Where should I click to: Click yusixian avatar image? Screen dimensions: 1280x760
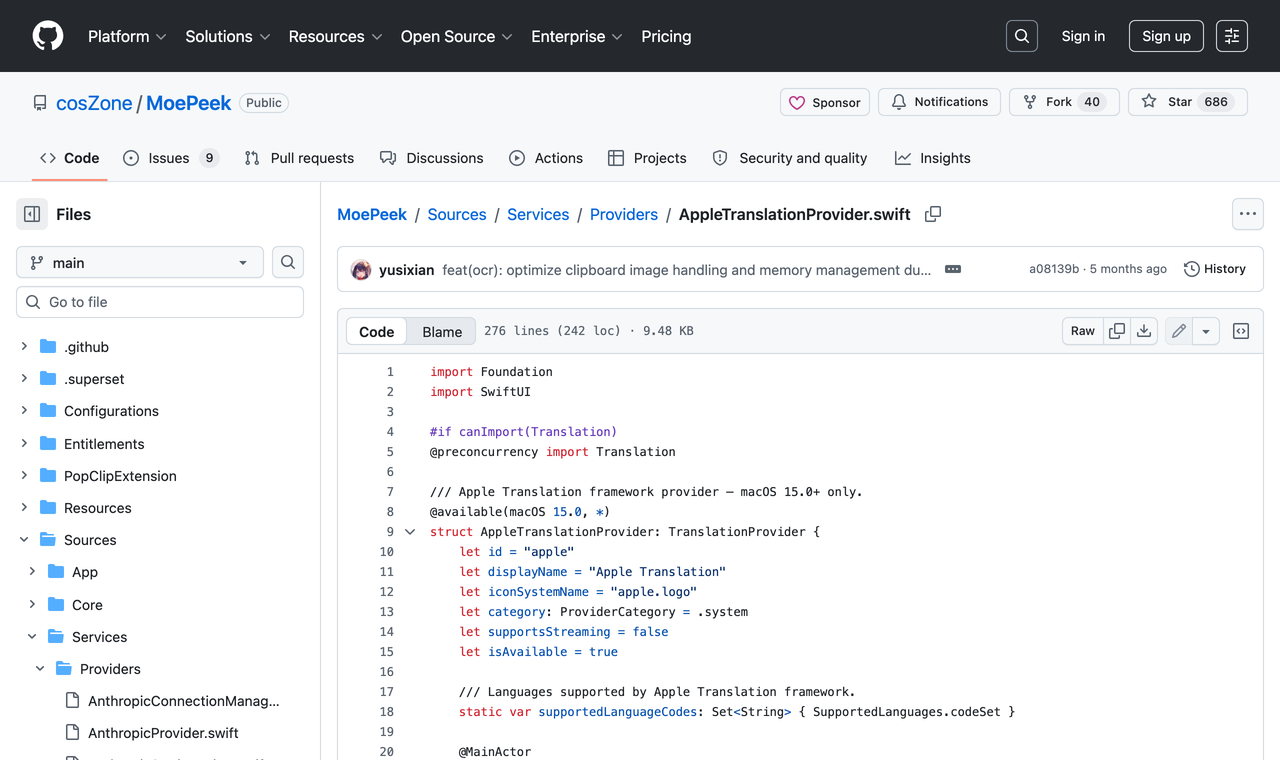tap(361, 269)
